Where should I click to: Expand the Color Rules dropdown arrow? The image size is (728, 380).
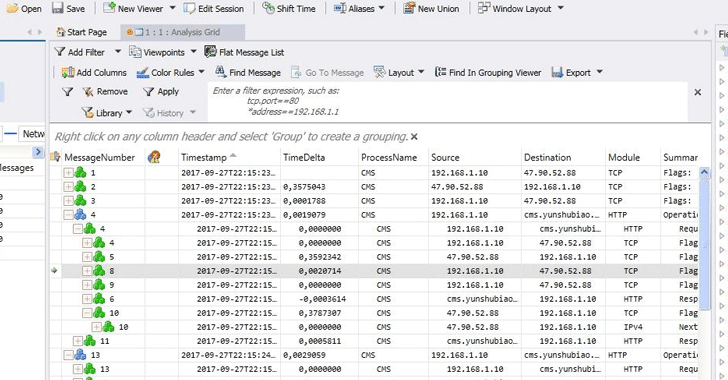(202, 72)
